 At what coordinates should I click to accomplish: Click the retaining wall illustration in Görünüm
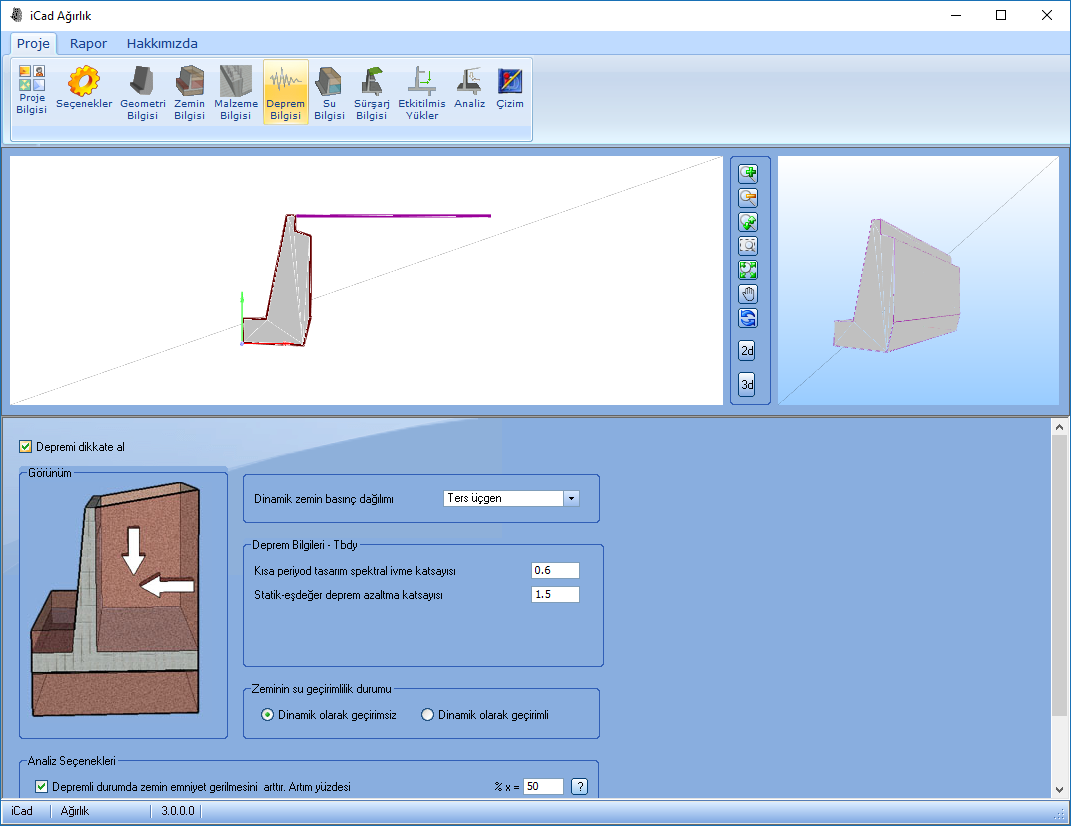[x=115, y=600]
